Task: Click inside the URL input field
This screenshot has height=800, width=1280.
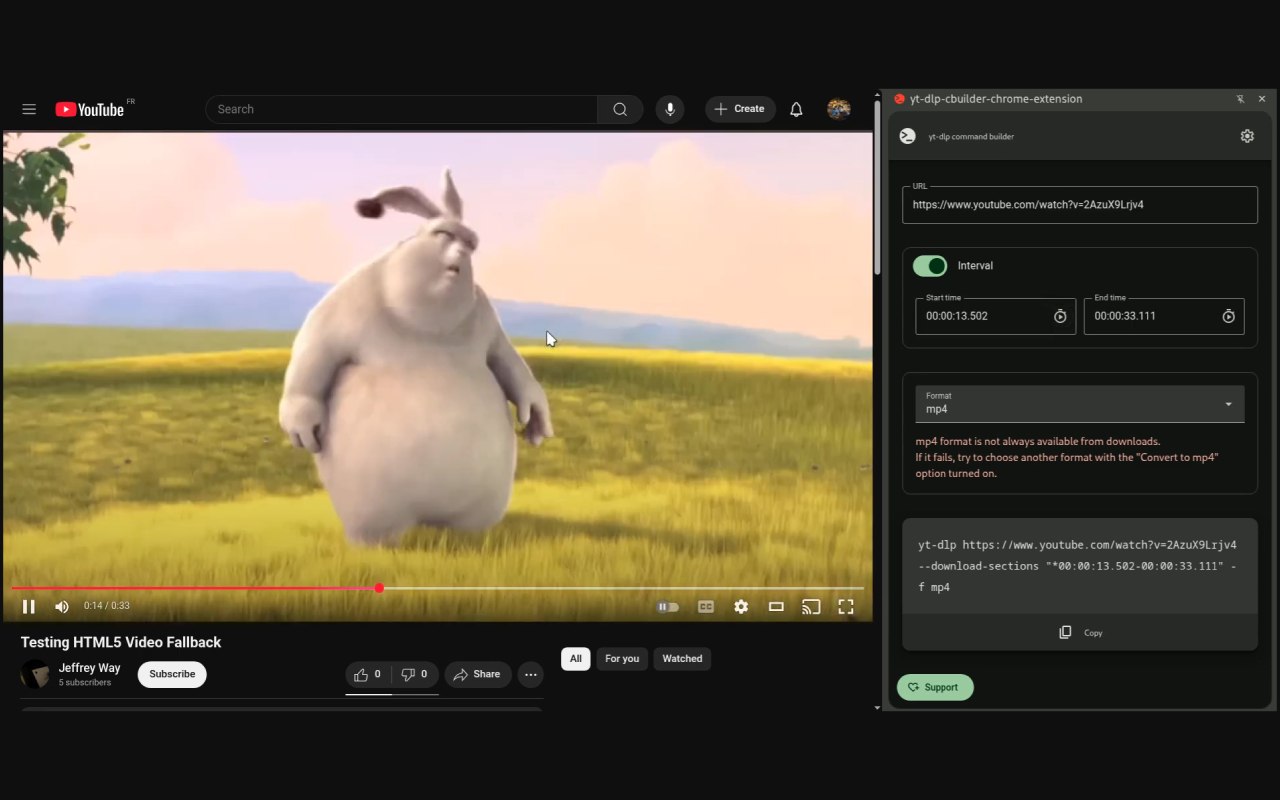Action: (x=1080, y=205)
